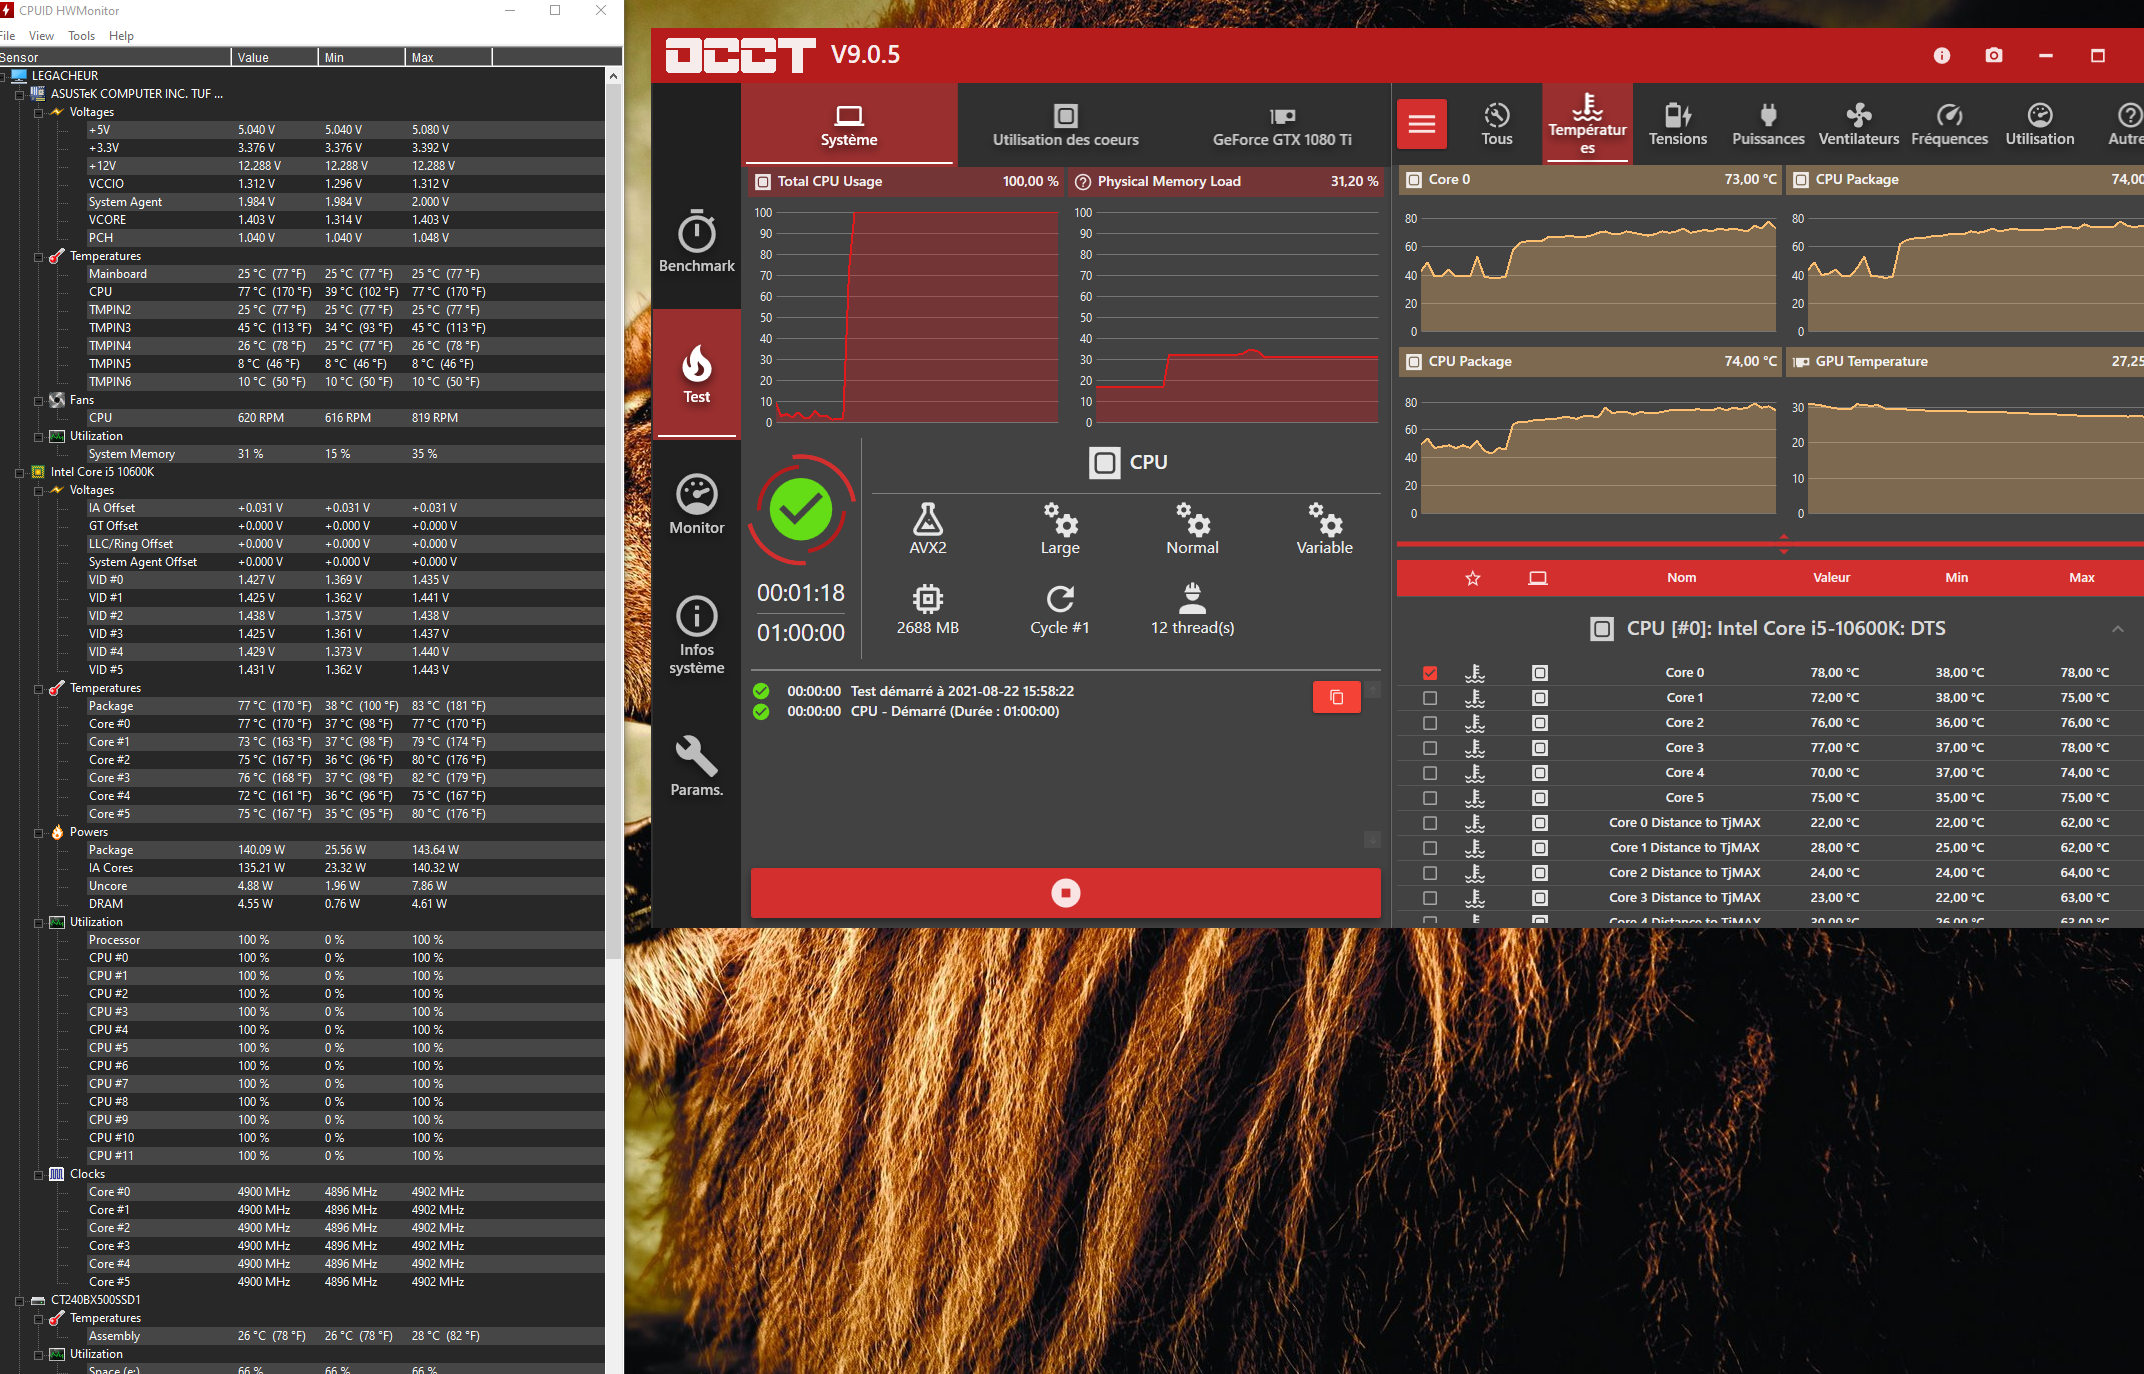Image resolution: width=2144 pixels, height=1374 pixels.
Task: Select the Large data set option
Action: click(1060, 529)
